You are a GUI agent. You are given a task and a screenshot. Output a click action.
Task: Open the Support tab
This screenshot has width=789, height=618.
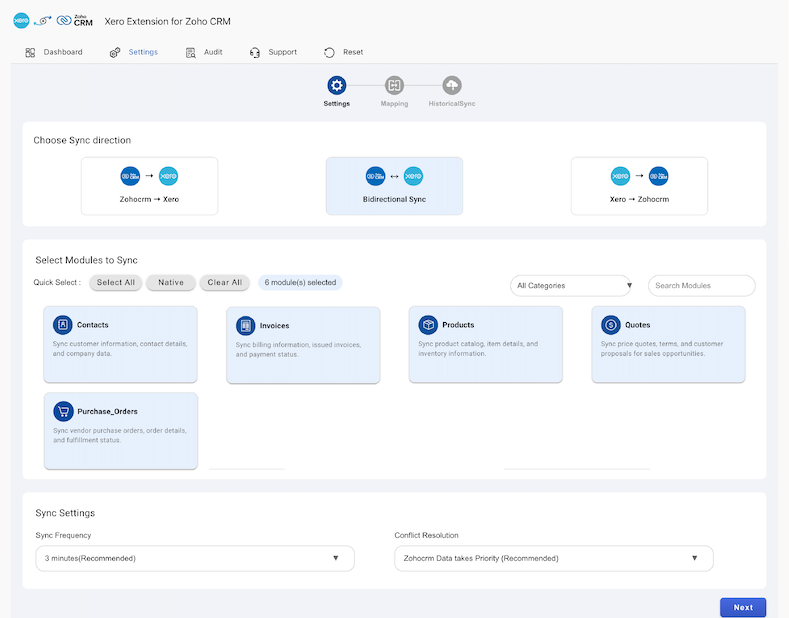click(273, 52)
